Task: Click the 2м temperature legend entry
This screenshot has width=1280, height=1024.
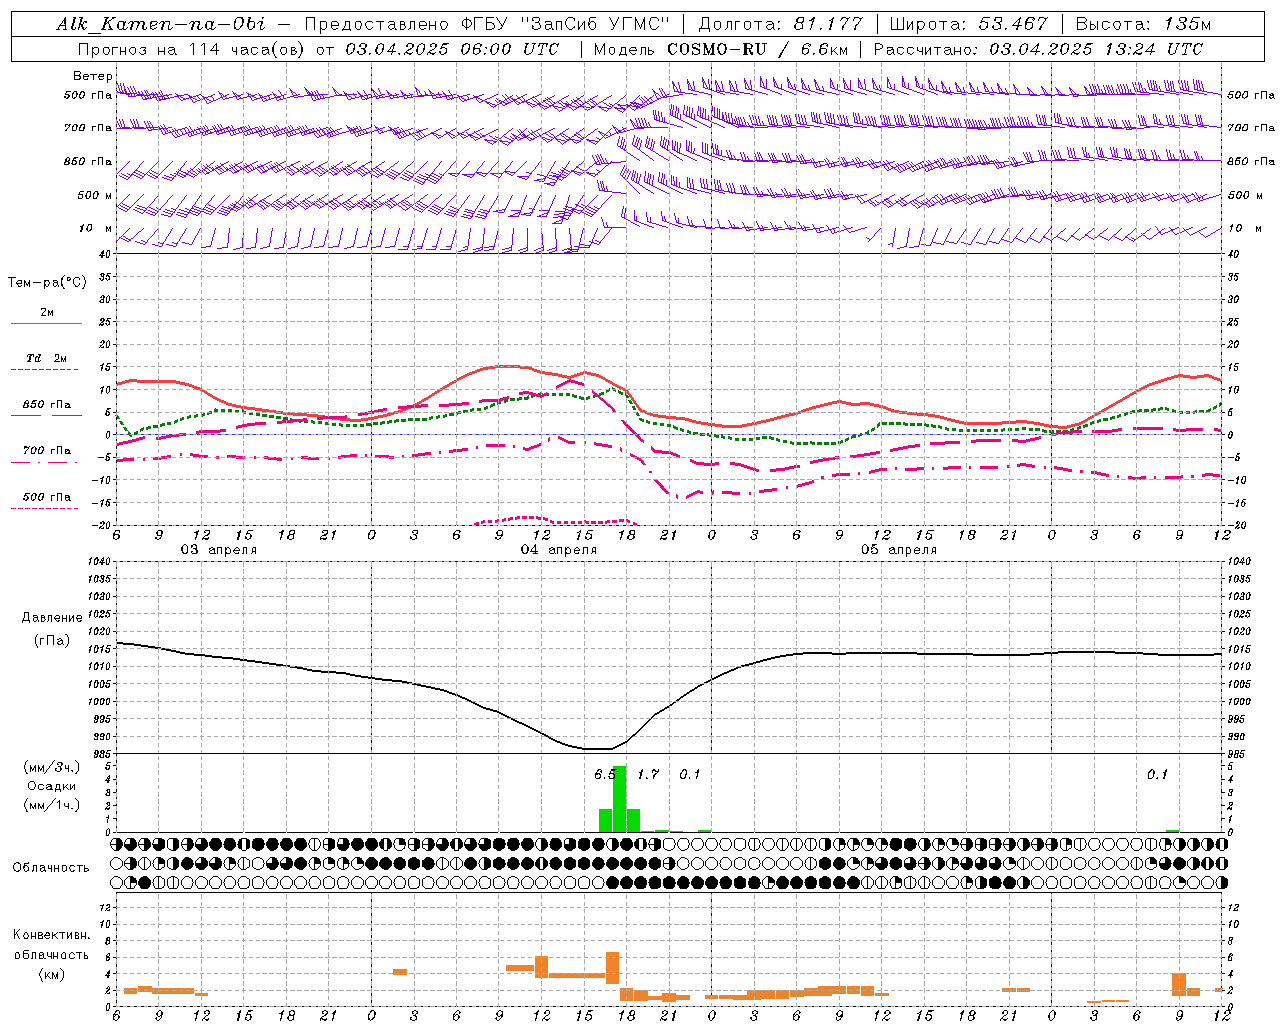Action: tap(46, 312)
